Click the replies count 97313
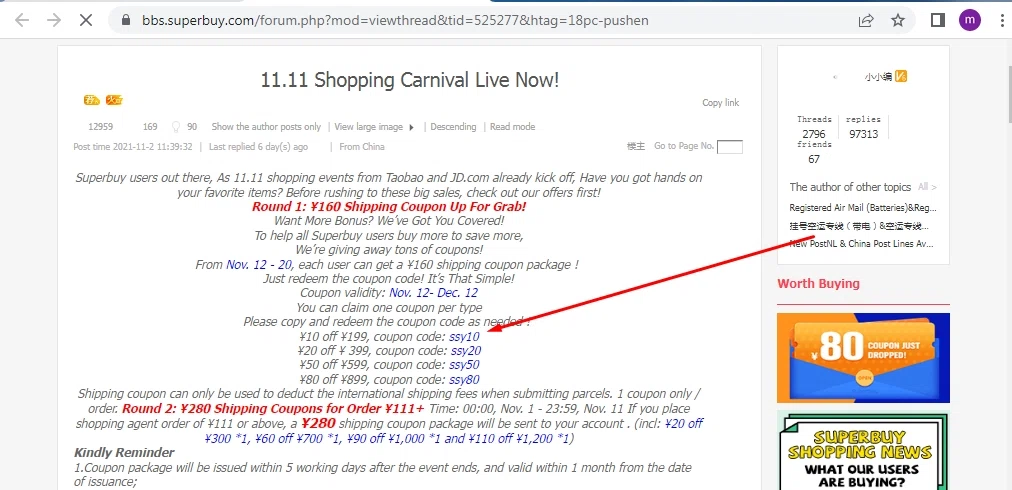This screenshot has height=490, width=1012. (864, 134)
